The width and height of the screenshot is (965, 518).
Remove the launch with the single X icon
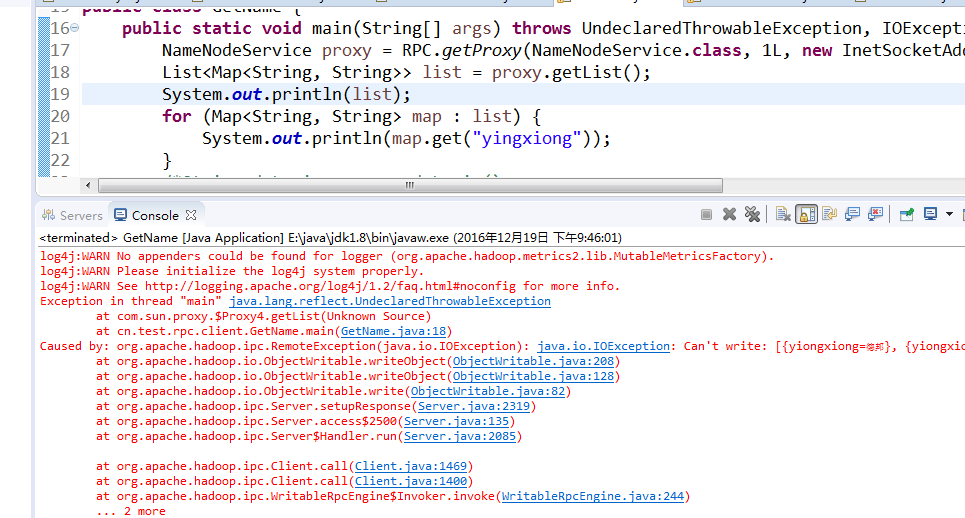click(729, 215)
